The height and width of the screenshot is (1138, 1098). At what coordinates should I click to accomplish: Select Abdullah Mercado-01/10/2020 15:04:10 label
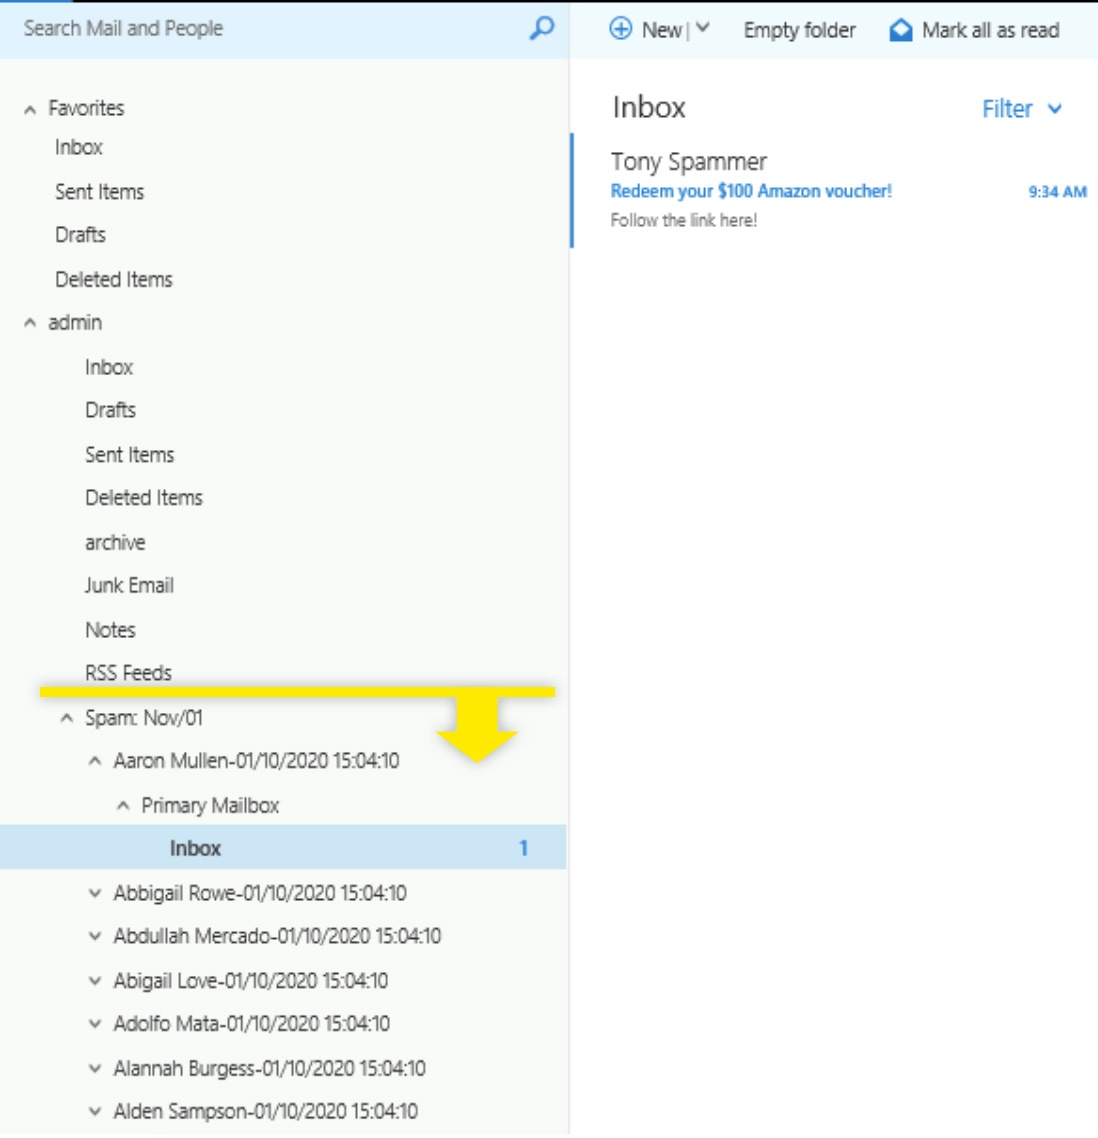pyautogui.click(x=276, y=936)
